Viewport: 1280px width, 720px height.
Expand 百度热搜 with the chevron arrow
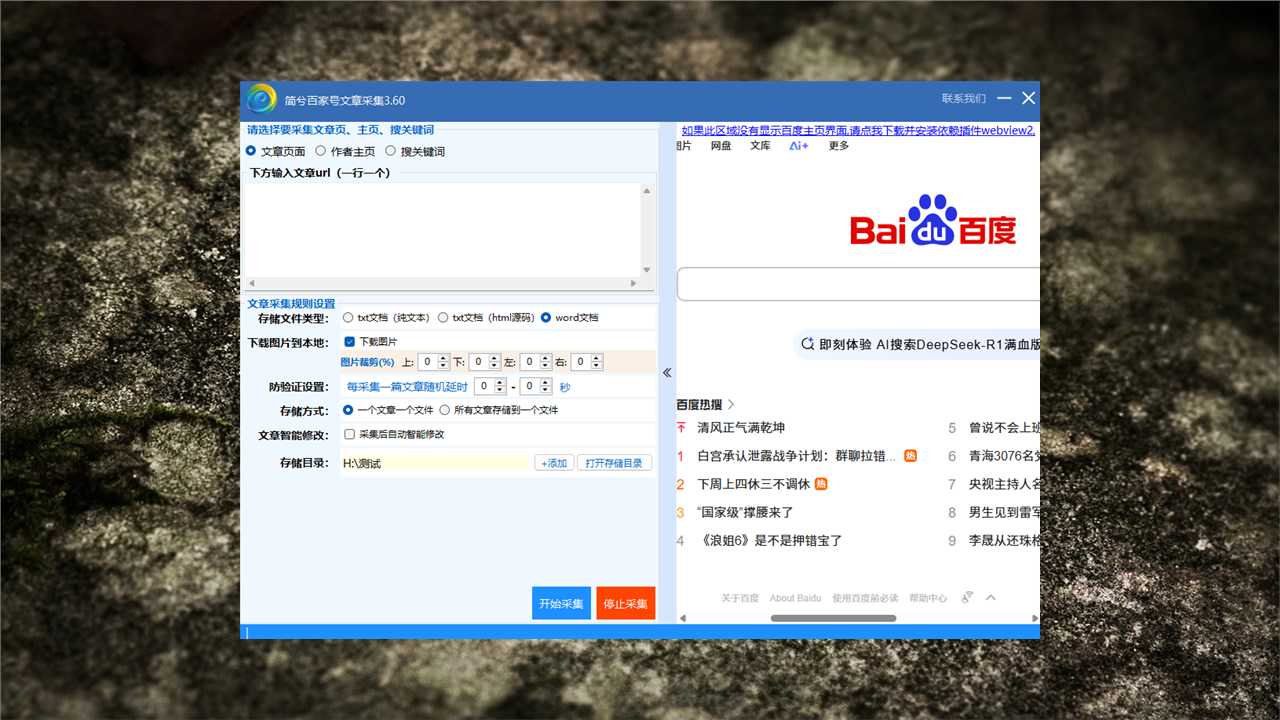[x=731, y=405]
